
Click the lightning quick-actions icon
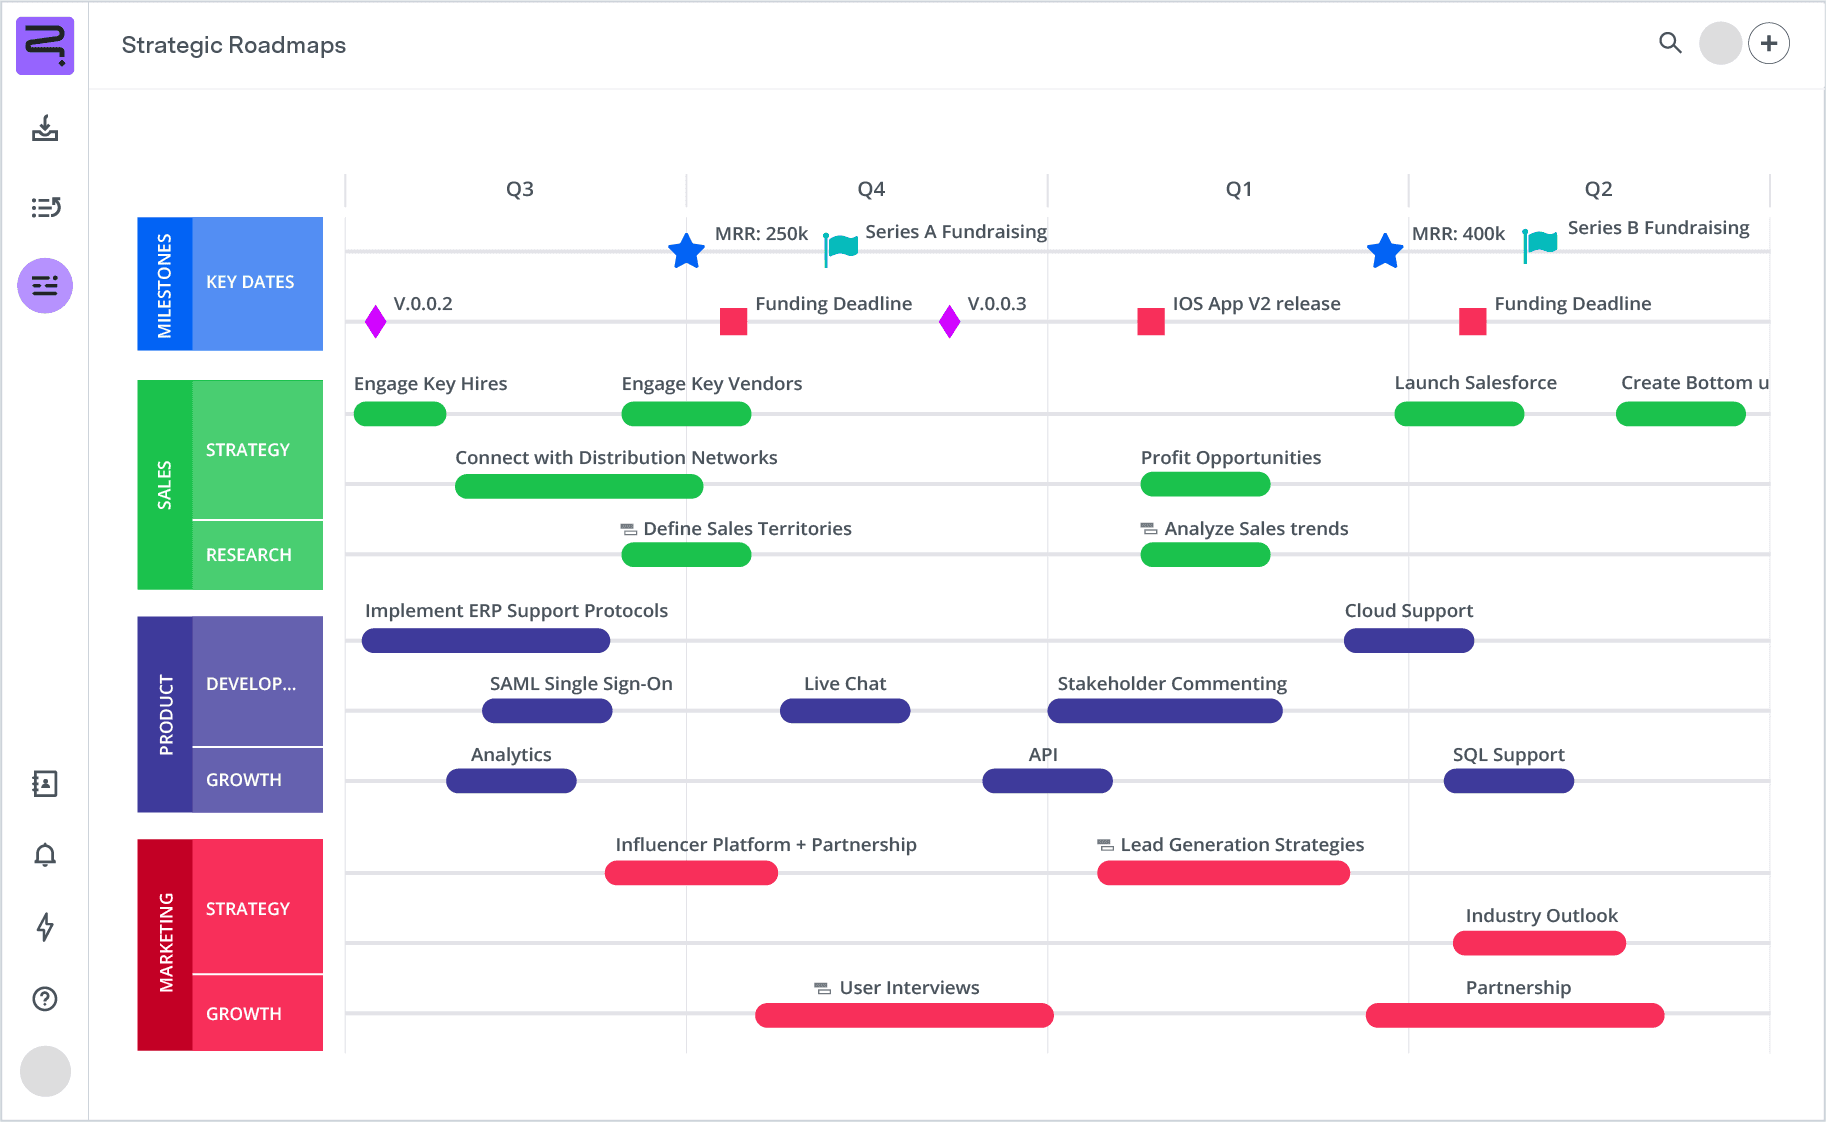pos(45,928)
